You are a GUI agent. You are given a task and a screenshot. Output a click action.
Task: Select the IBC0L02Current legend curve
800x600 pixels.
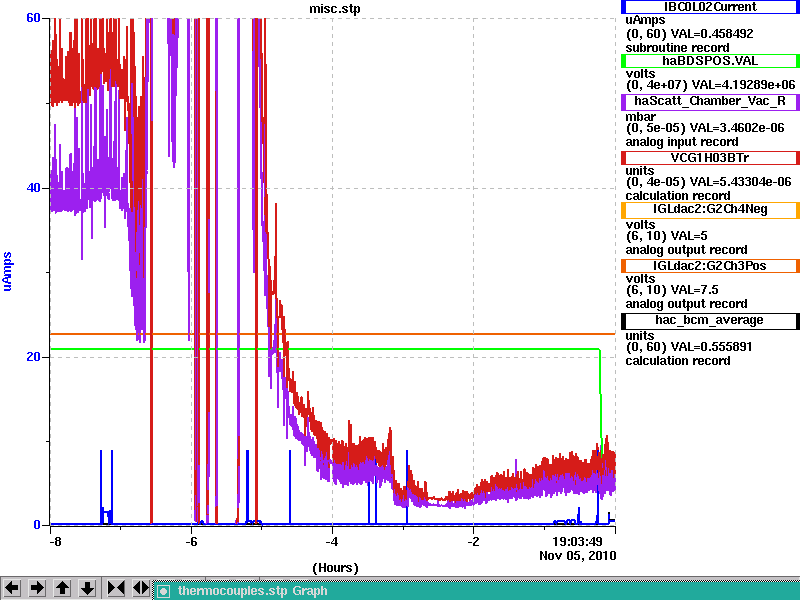click(710, 7)
